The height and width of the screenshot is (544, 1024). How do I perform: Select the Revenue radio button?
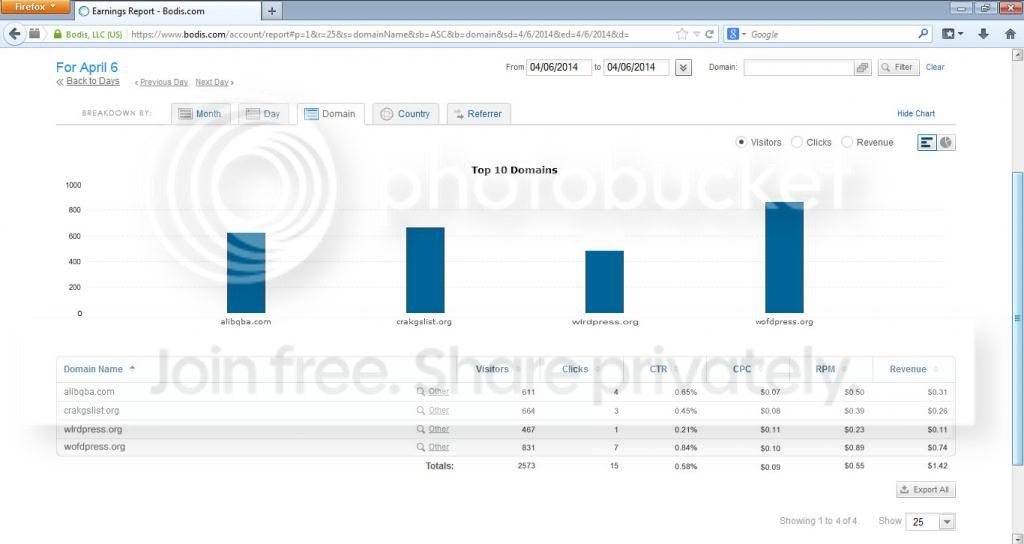point(847,142)
